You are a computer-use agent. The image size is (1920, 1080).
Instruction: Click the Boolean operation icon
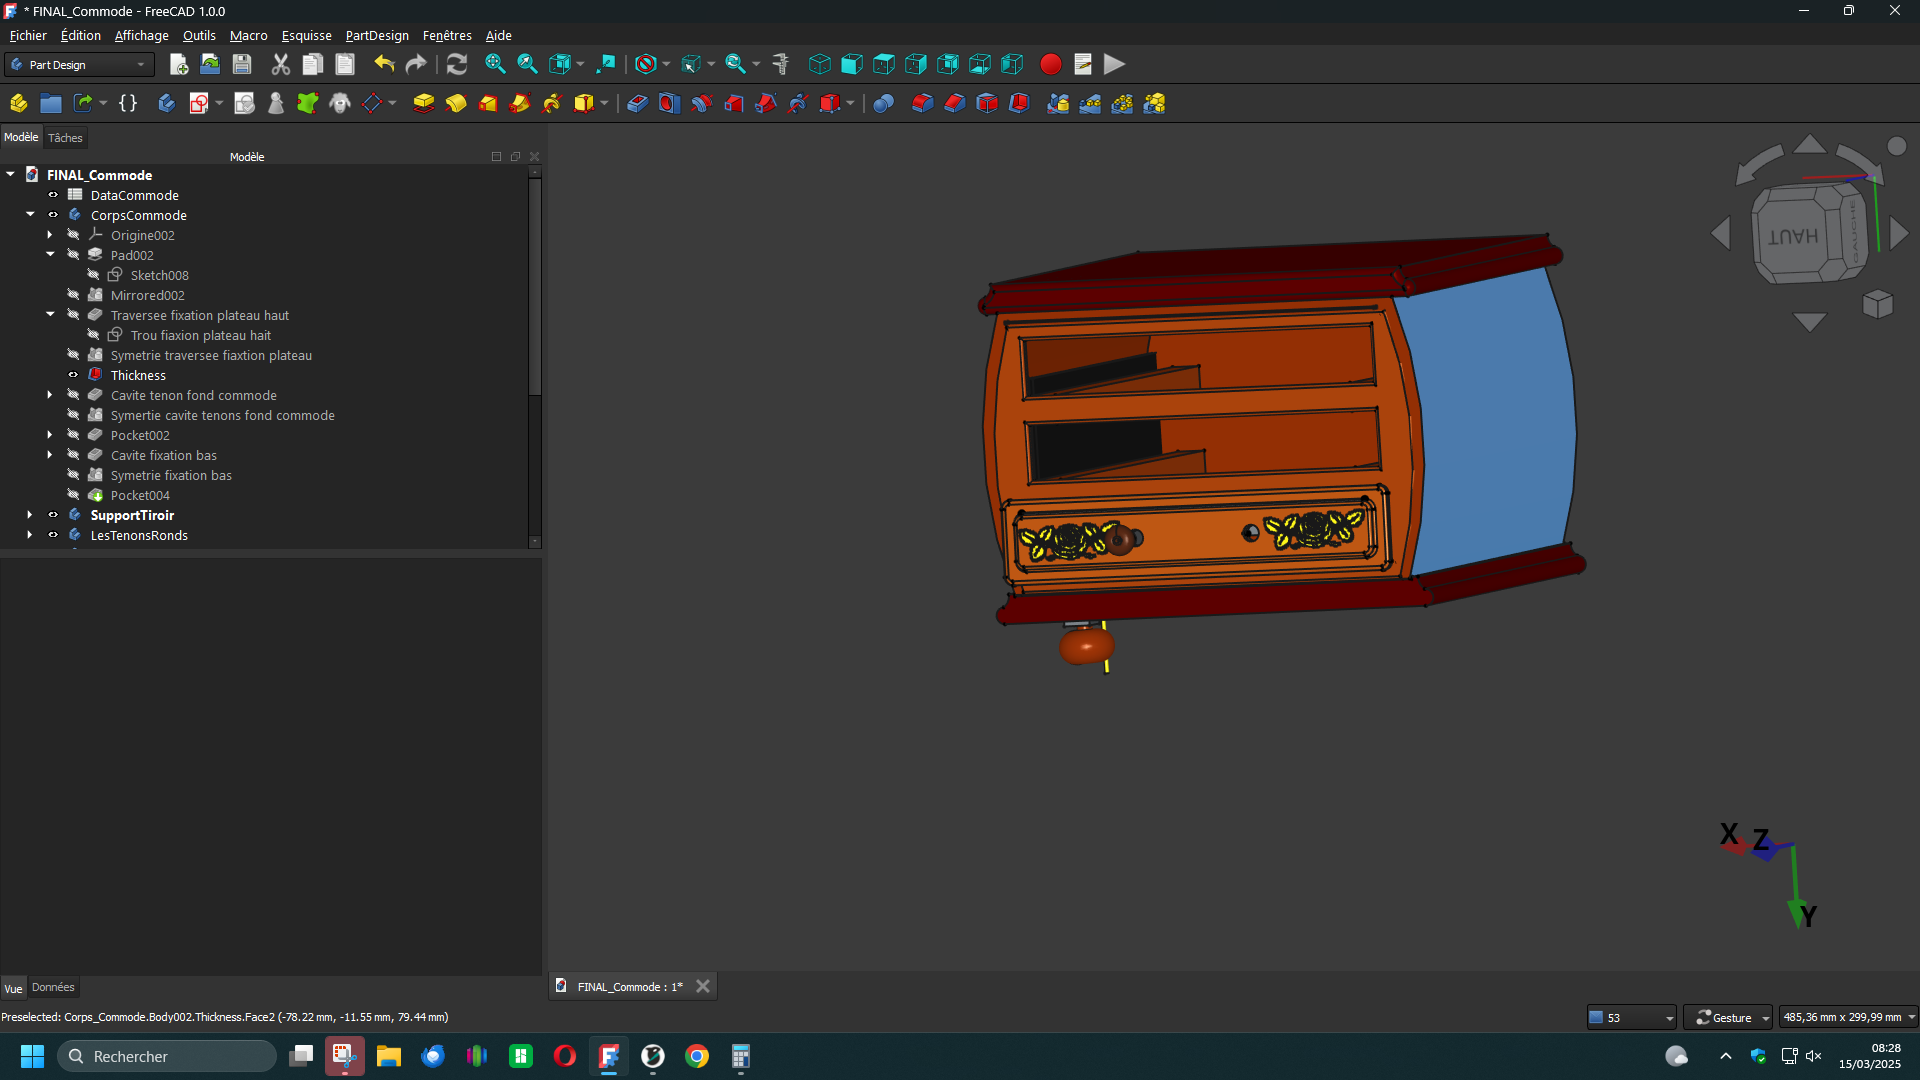tap(883, 103)
